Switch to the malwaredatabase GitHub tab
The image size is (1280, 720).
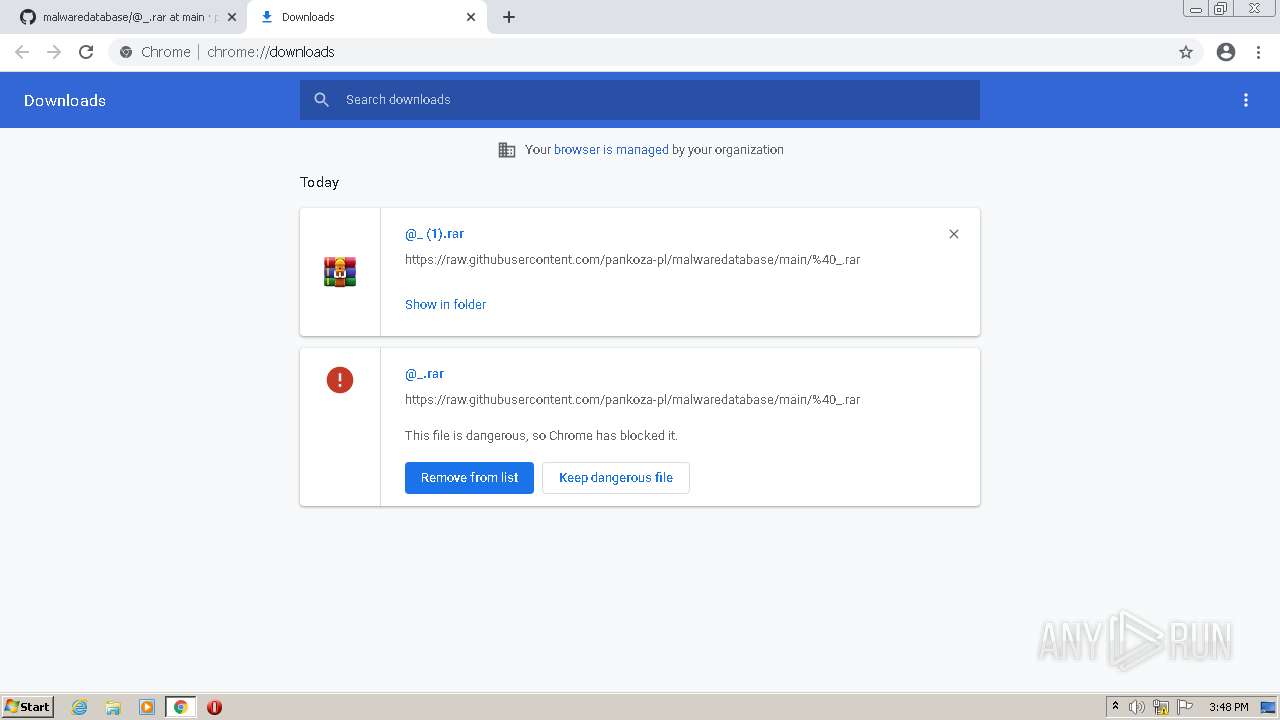(x=122, y=17)
